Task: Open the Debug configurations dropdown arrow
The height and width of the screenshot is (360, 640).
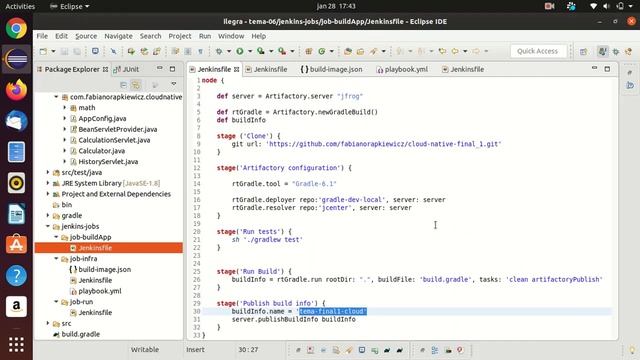Action: pyautogui.click(x=229, y=51)
